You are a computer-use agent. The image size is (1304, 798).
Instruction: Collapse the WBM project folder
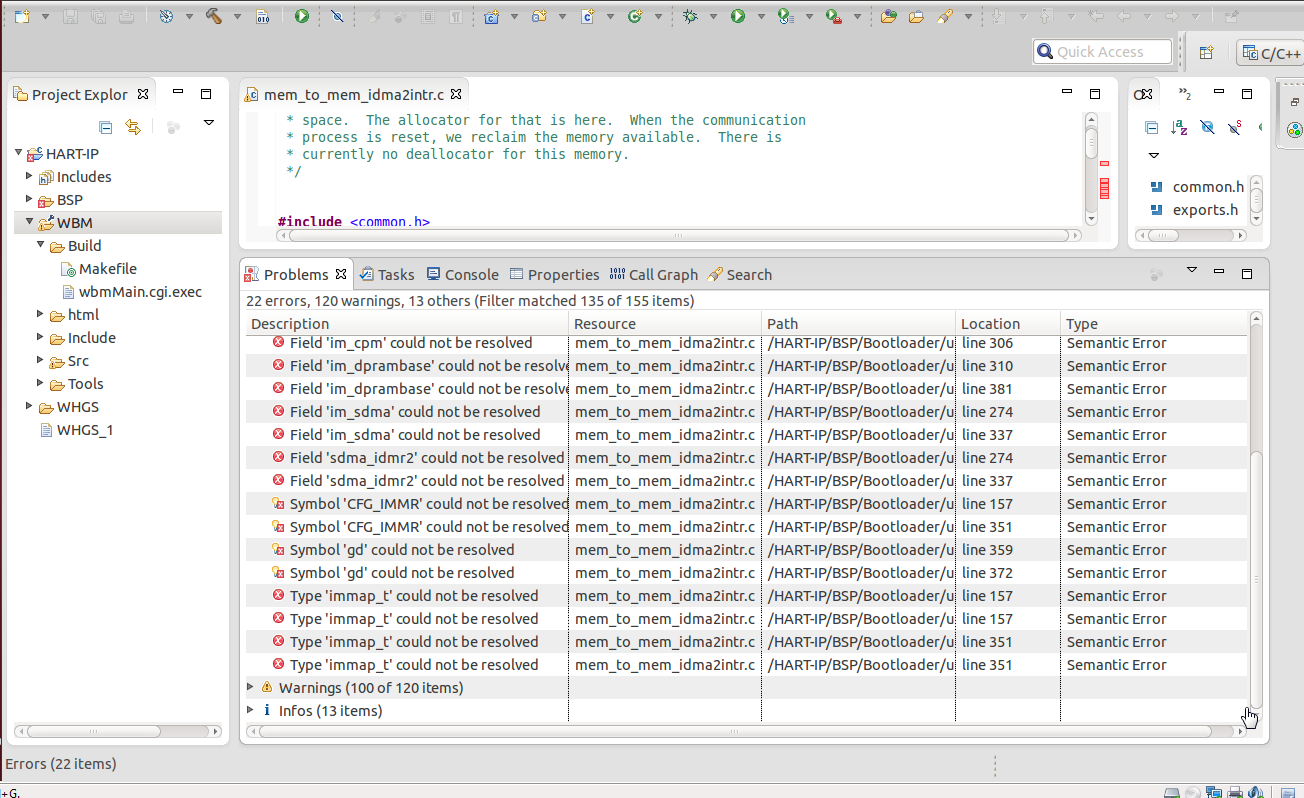pos(30,223)
